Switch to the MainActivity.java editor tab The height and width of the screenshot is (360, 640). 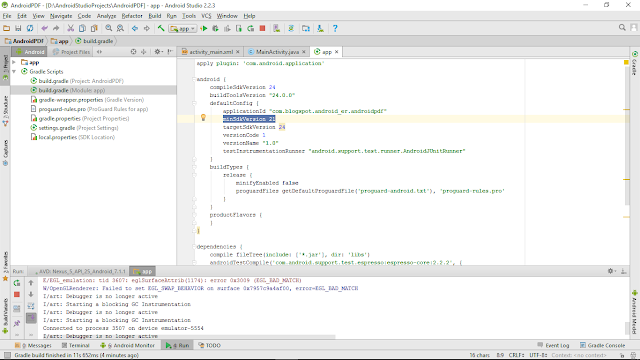click(x=277, y=52)
